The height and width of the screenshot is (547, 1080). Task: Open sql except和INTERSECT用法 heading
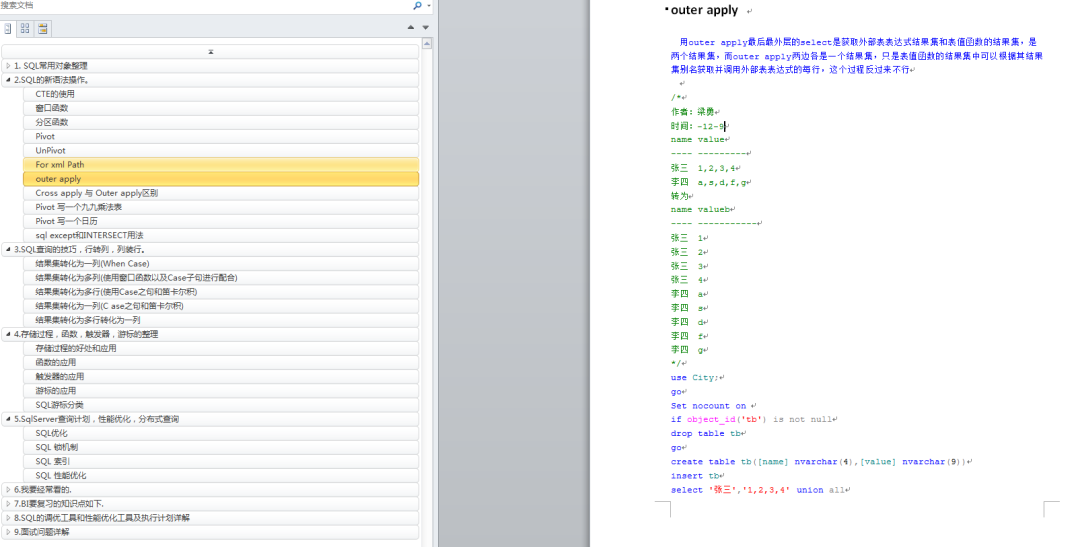[x=220, y=235]
